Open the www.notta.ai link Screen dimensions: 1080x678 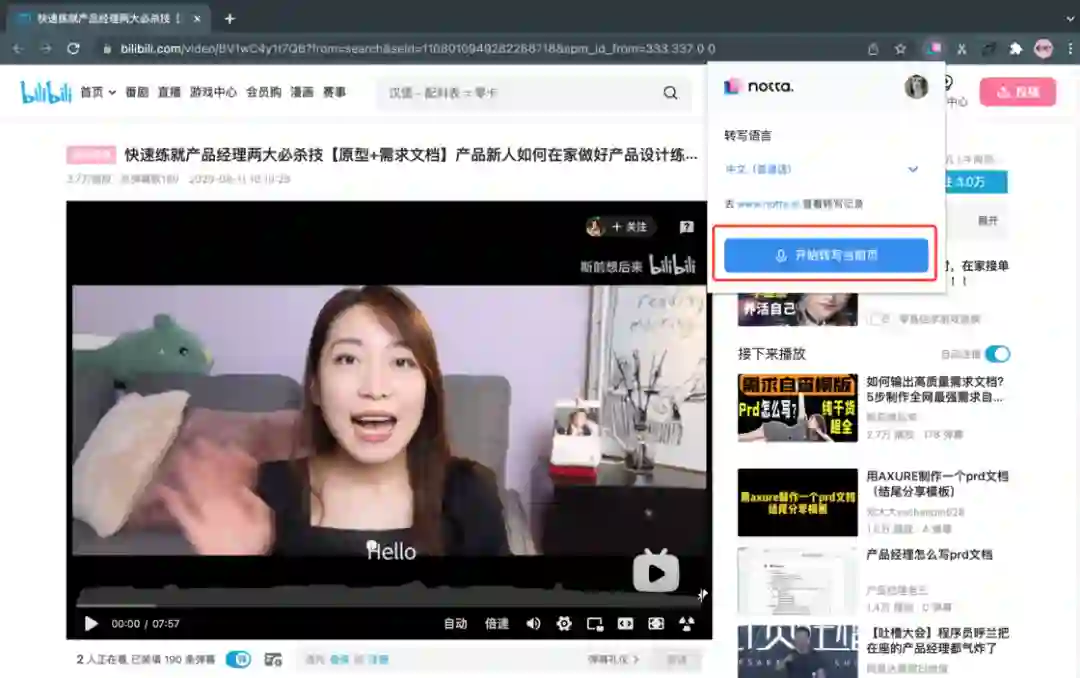click(769, 204)
